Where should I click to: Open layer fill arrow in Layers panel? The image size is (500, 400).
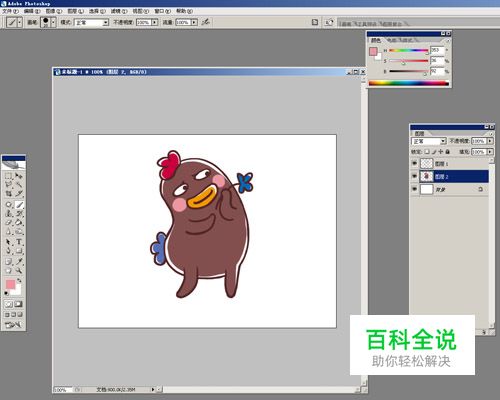(x=490, y=152)
